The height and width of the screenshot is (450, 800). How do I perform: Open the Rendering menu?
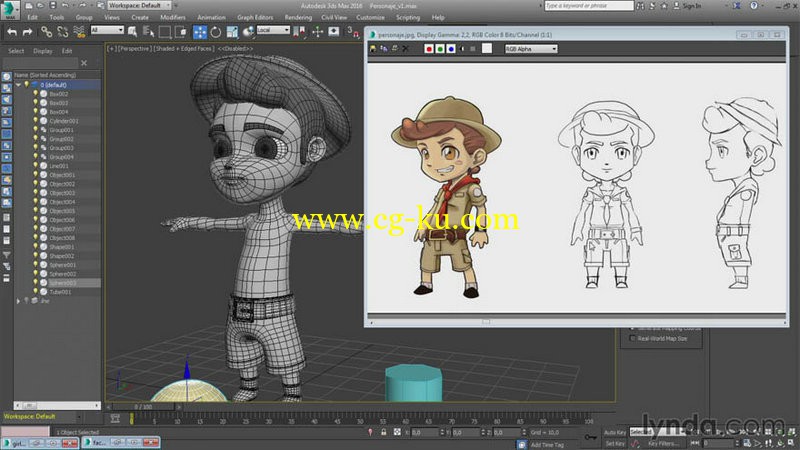click(298, 17)
